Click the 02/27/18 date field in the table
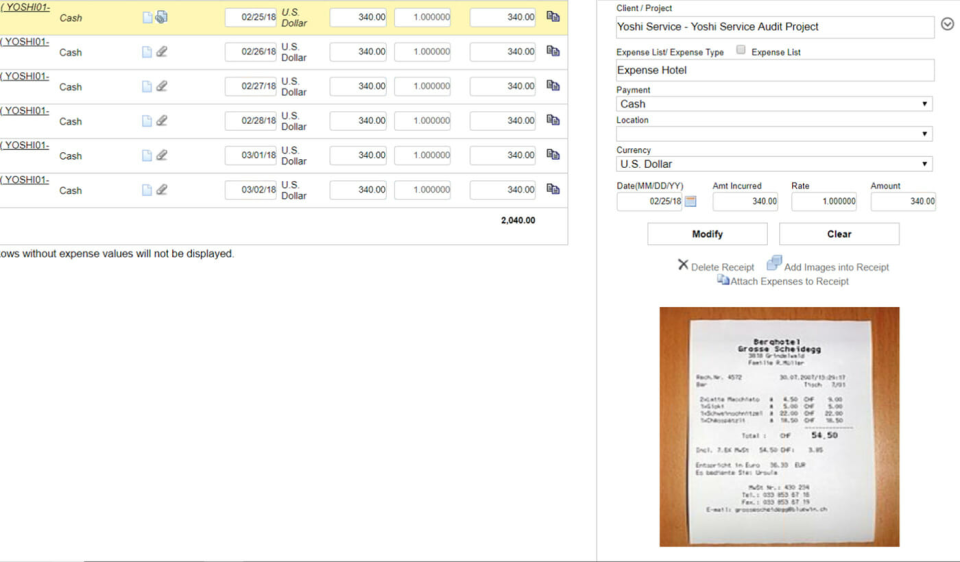Viewport: 960px width, 562px height. (251, 86)
